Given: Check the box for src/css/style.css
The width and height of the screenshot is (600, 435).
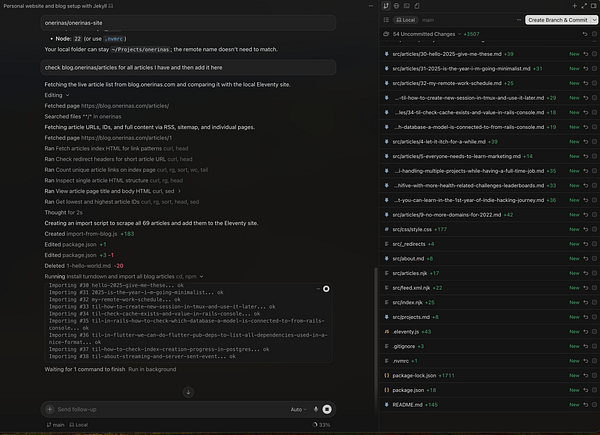Looking at the screenshot, I should pyautogui.click(x=595, y=229).
